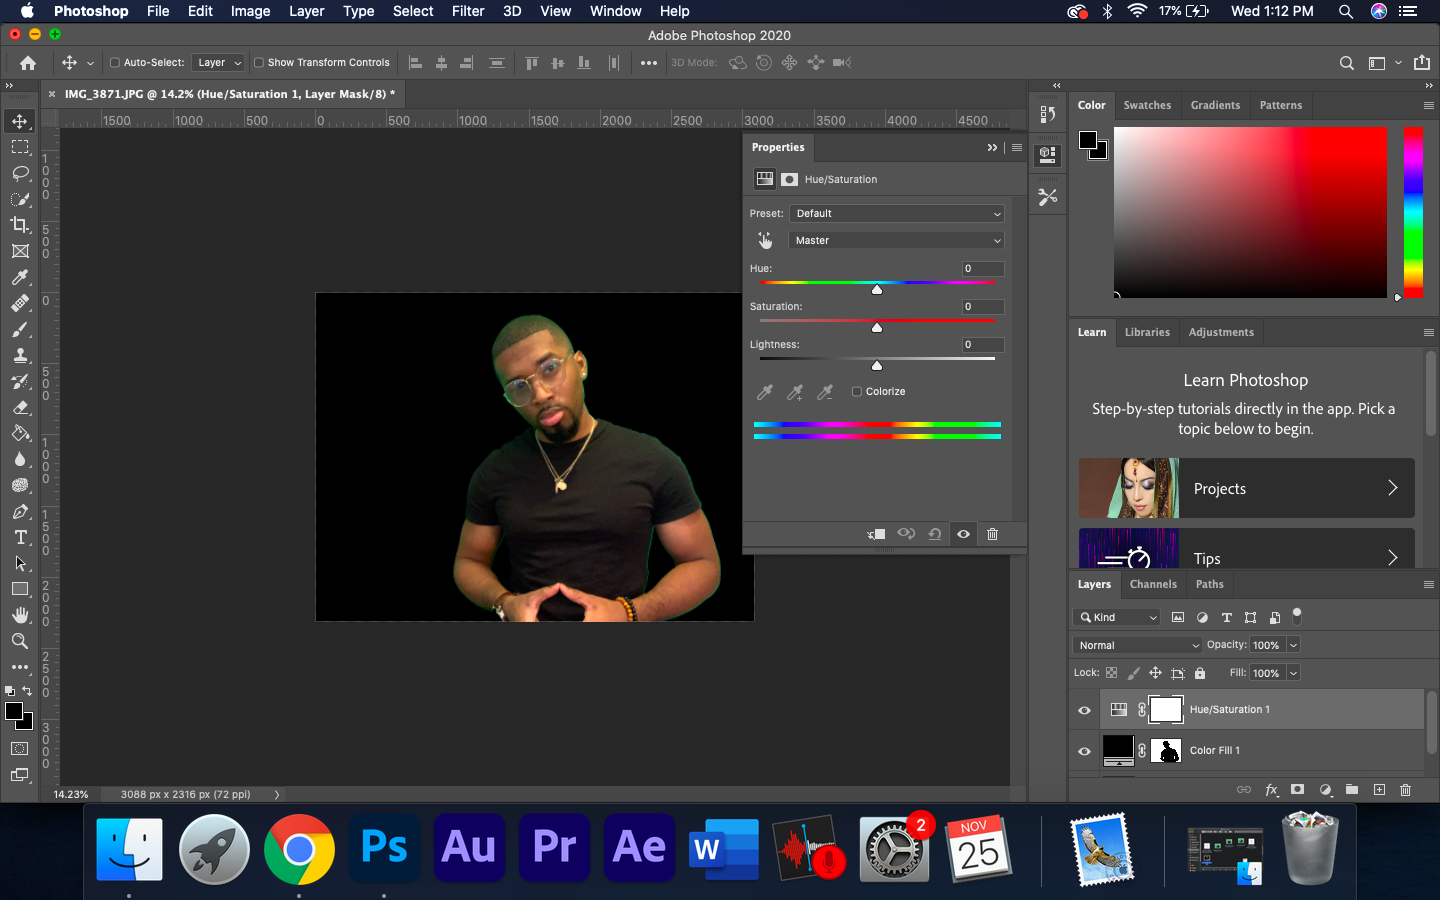Switch to the Channels tab
Image resolution: width=1440 pixels, height=900 pixels.
[x=1153, y=584]
